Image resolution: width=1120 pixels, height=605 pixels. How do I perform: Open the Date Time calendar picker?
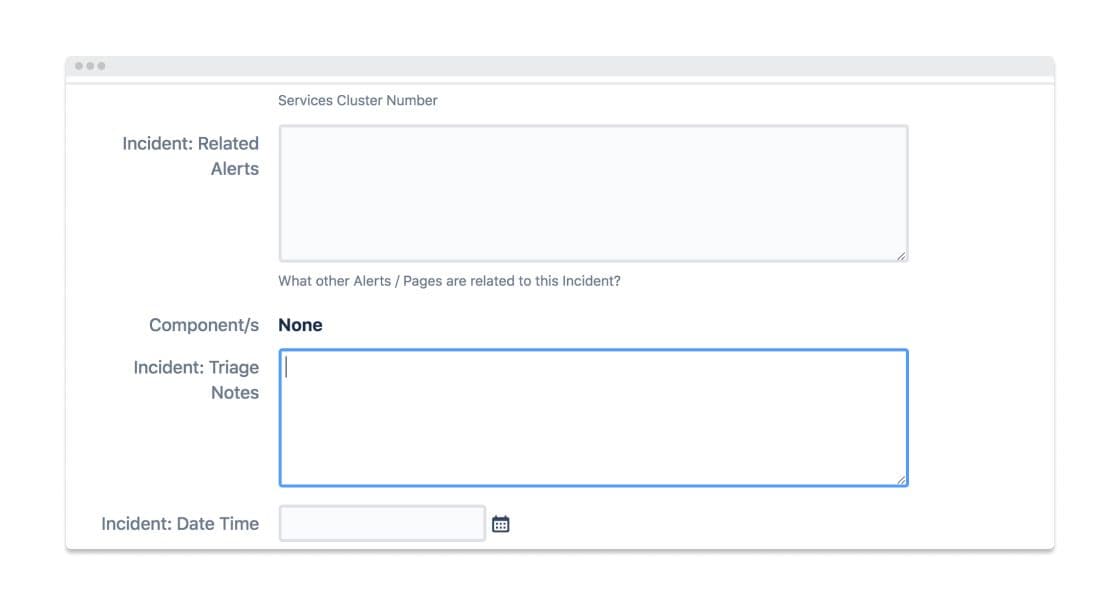pos(501,524)
